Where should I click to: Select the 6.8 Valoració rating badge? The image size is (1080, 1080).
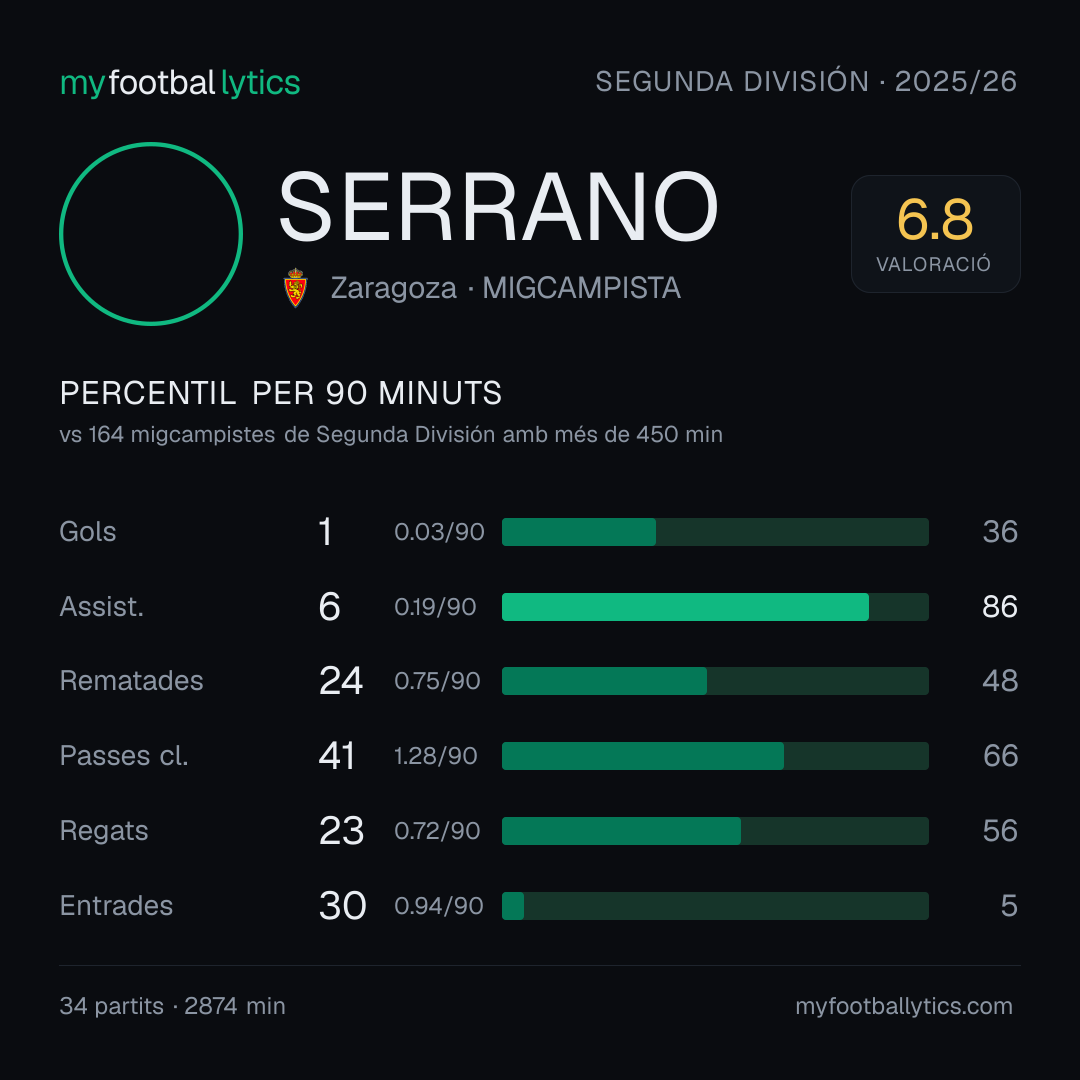coord(935,234)
